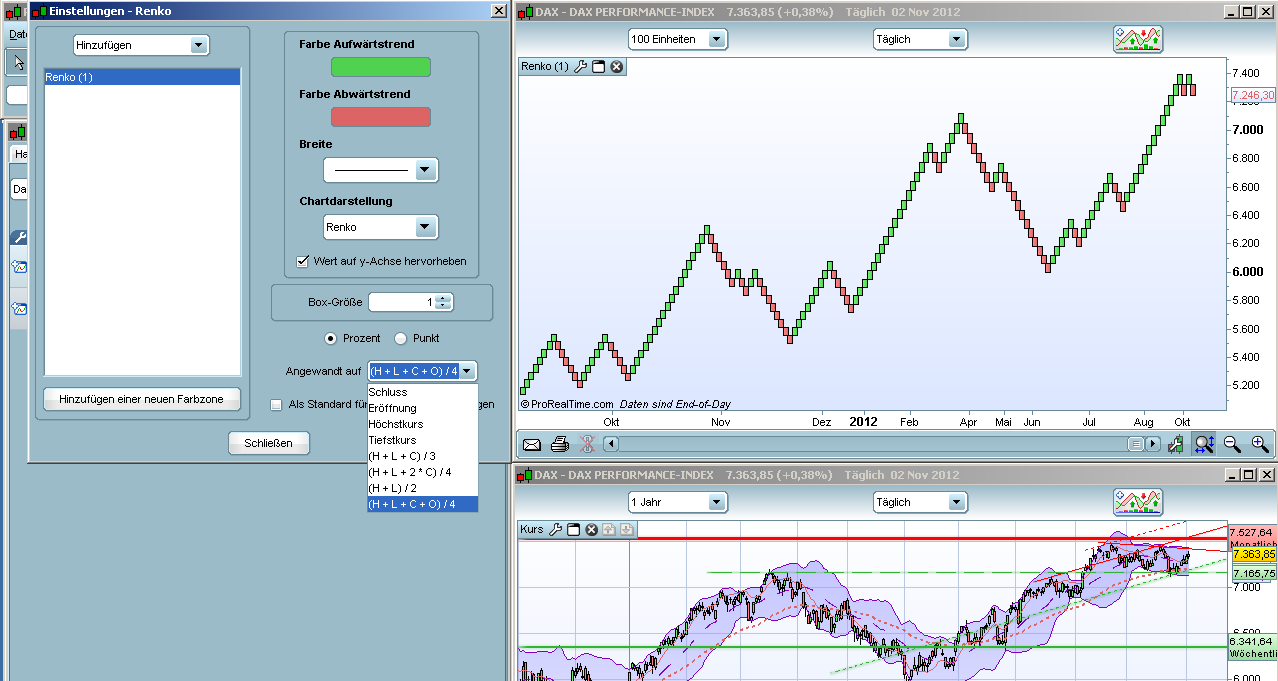Click the printer icon below the Renko chart

pos(558,443)
